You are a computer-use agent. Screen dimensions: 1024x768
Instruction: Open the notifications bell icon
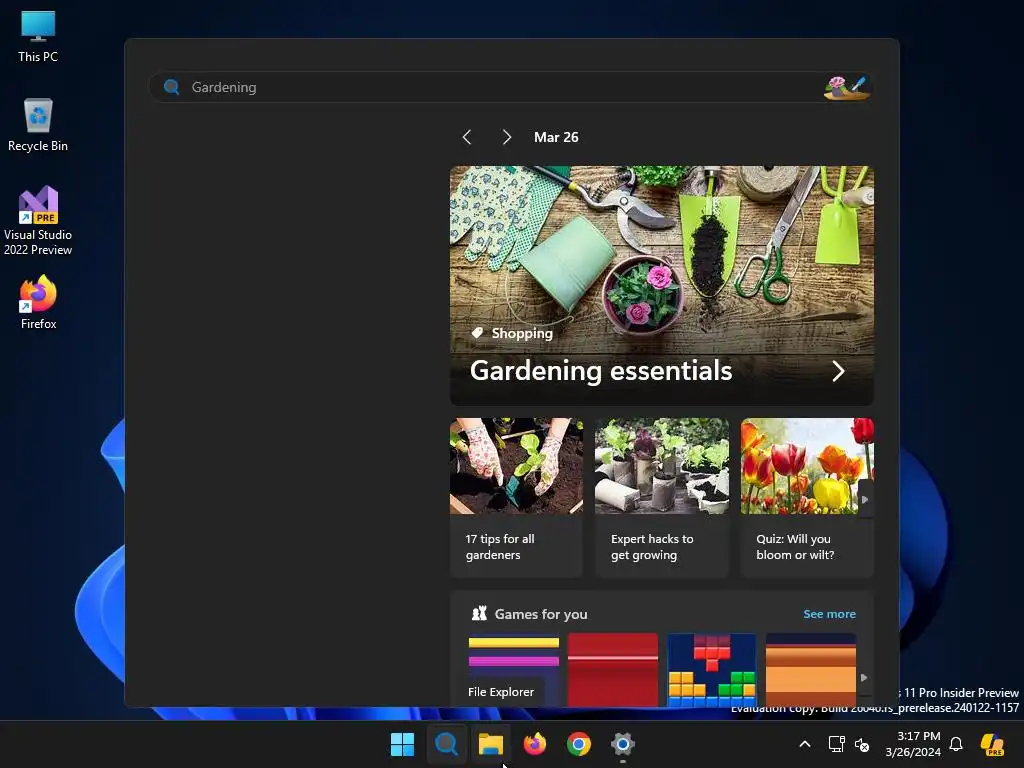point(956,744)
